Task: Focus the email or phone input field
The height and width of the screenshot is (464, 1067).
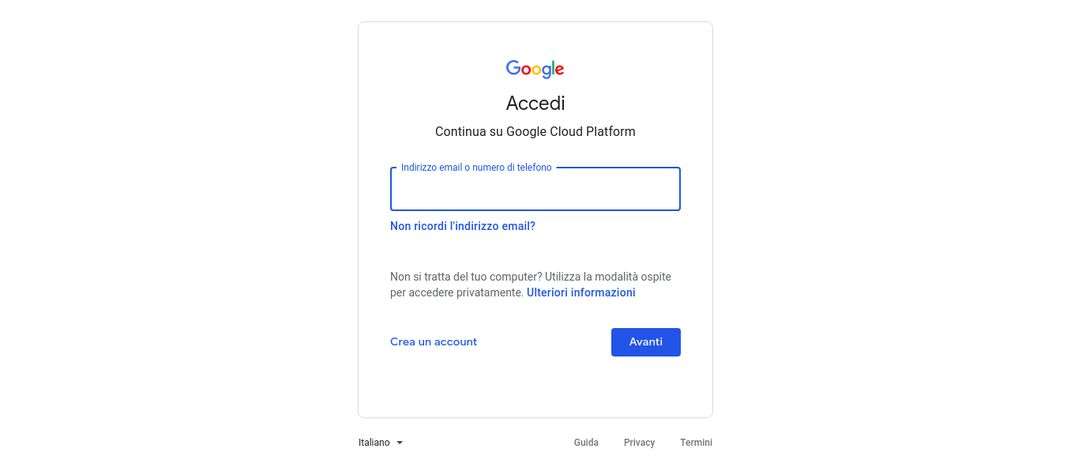Action: pos(535,190)
